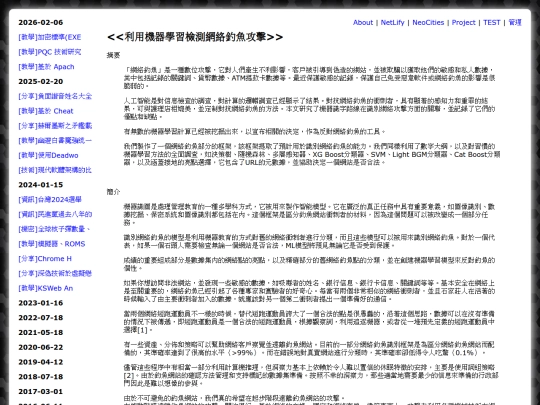Expand the 2019-04-12 date group
Viewport: 540px width, 405px height.
[41, 362]
